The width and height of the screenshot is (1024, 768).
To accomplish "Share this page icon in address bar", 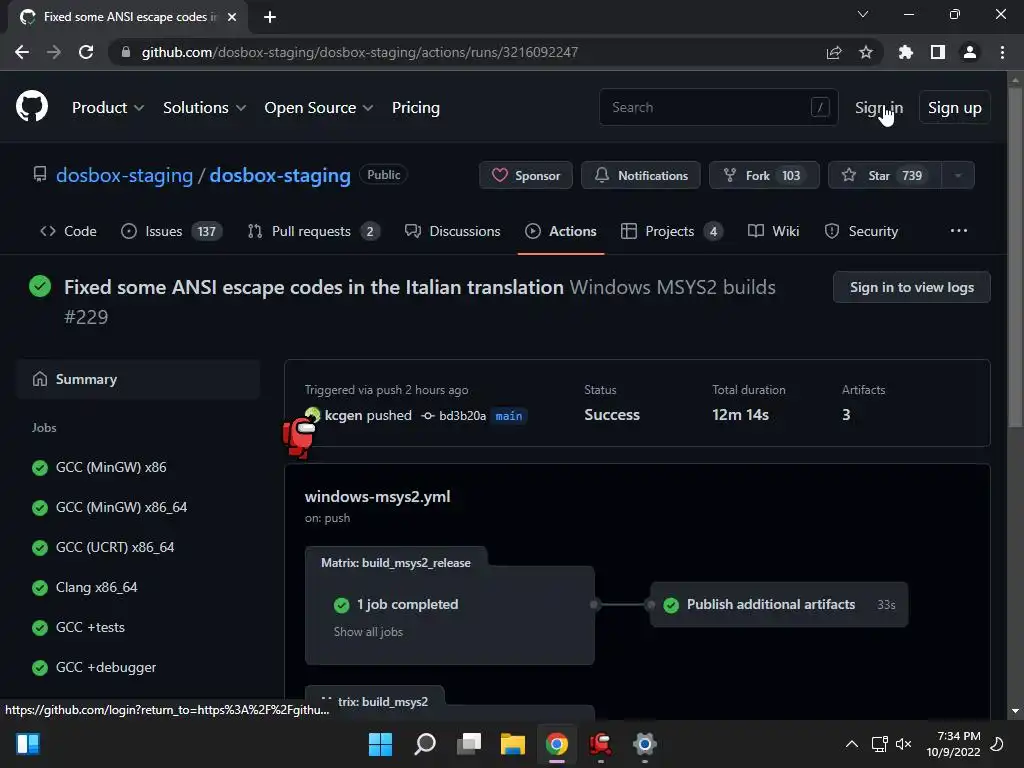I will pos(834,52).
